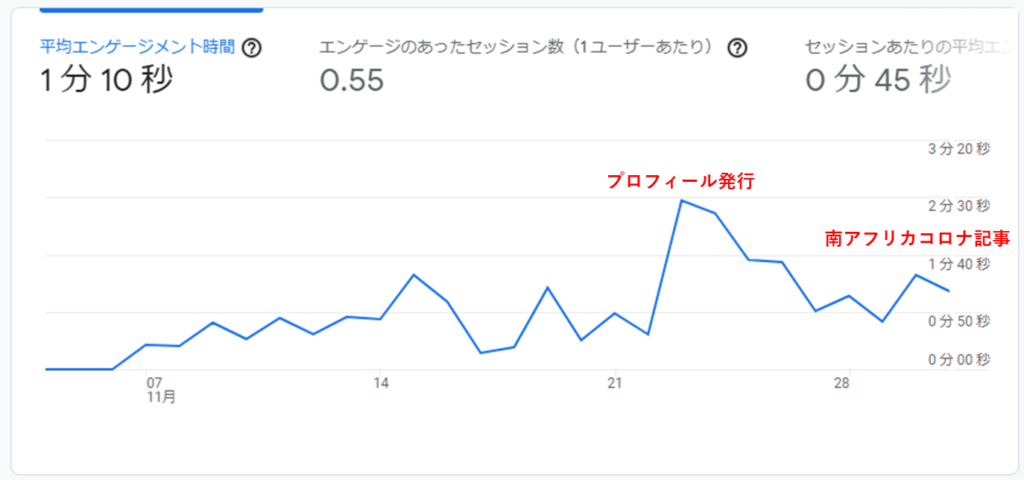Click the プロフィール発行 red annotation

point(681,181)
